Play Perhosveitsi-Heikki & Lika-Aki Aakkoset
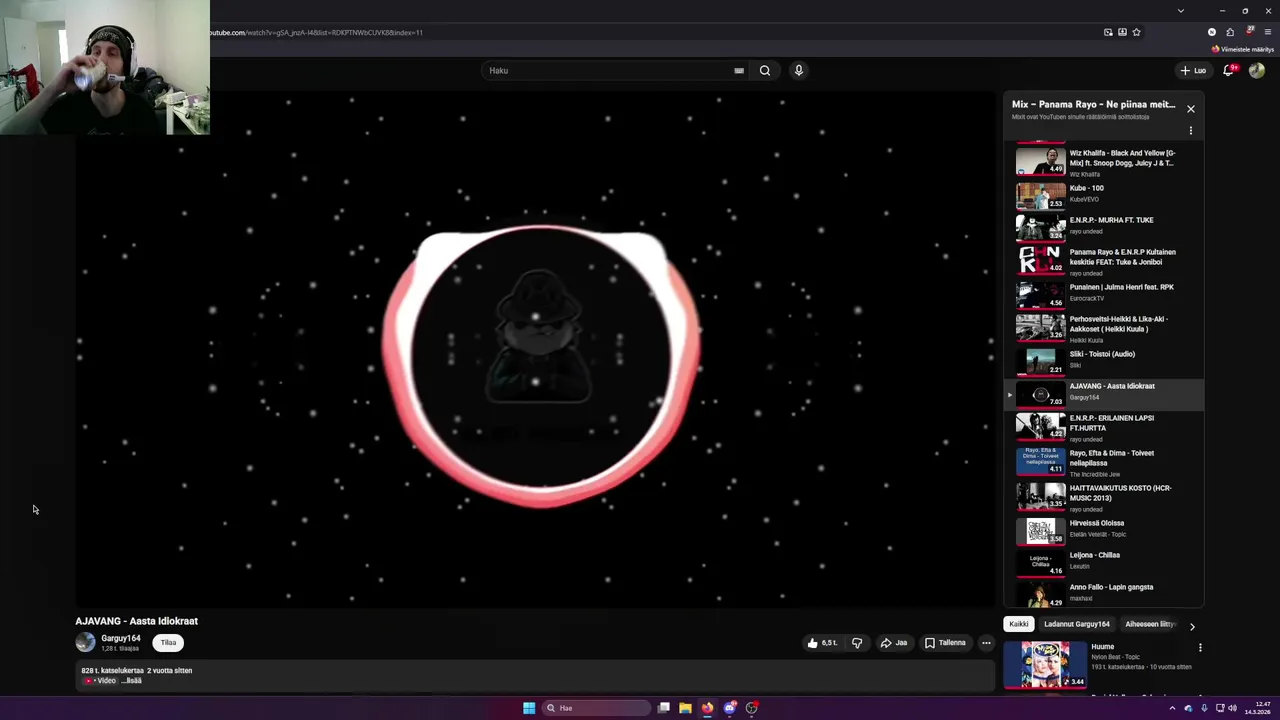This screenshot has width=1280, height=720. 1104,328
